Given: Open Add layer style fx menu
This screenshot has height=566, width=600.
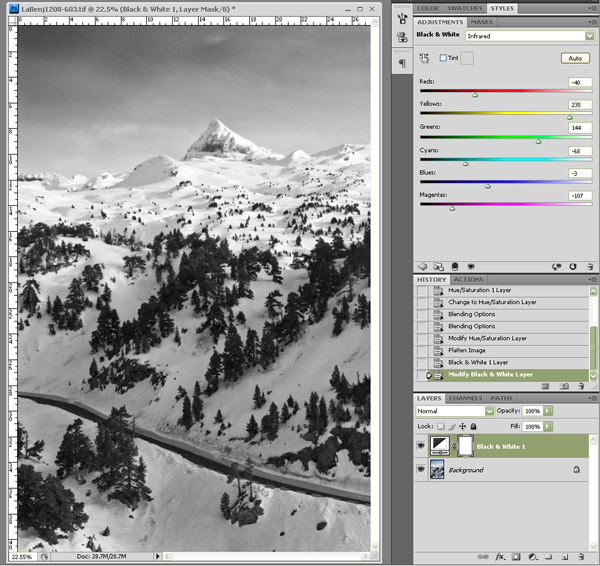Looking at the screenshot, I should (x=500, y=556).
